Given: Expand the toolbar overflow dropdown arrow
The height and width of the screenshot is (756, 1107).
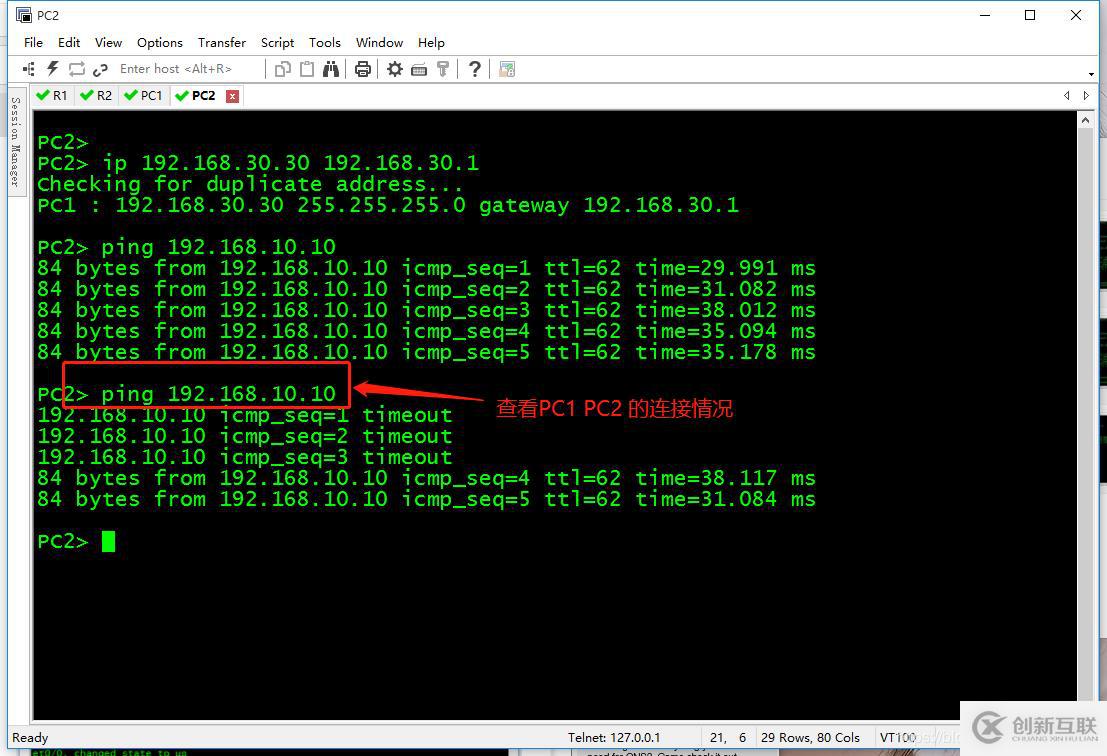Looking at the screenshot, I should point(1091,73).
